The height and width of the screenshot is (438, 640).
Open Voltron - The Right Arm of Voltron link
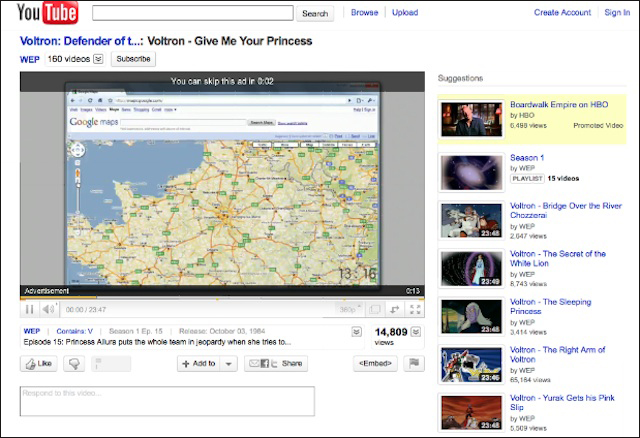[558, 355]
